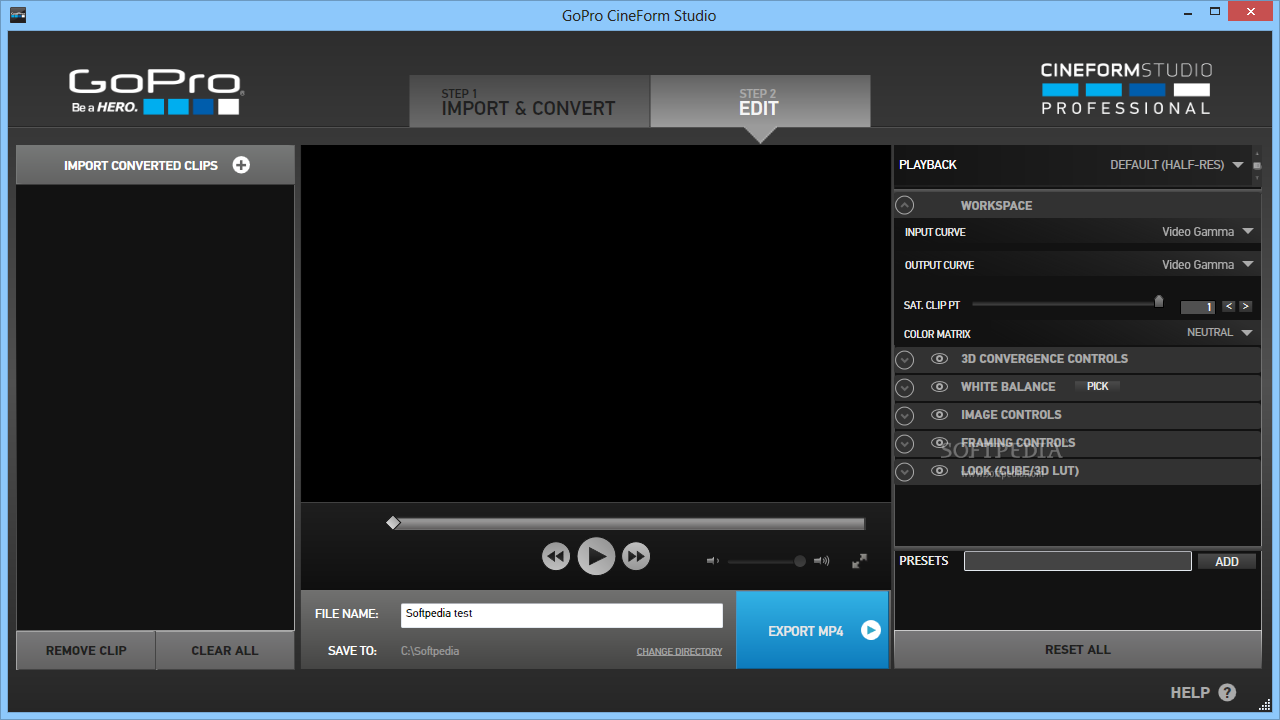This screenshot has width=1280, height=720.
Task: Click the CineForm Studio Professional logo
Action: click(1126, 88)
